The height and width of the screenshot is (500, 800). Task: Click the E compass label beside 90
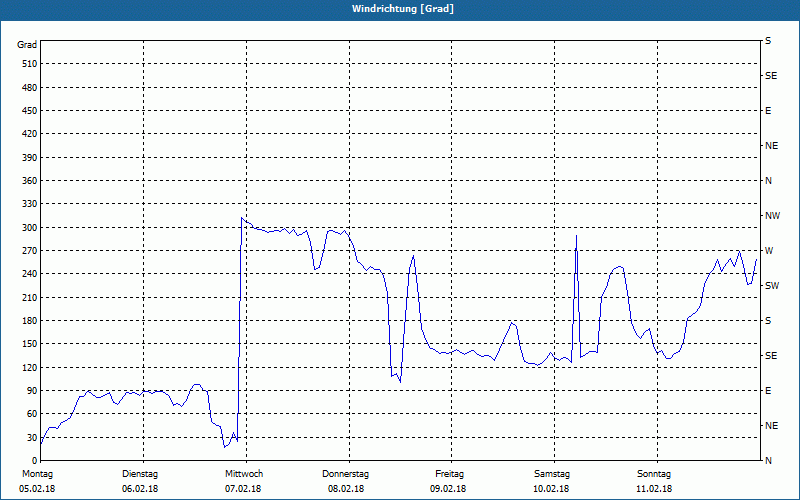coord(768,391)
